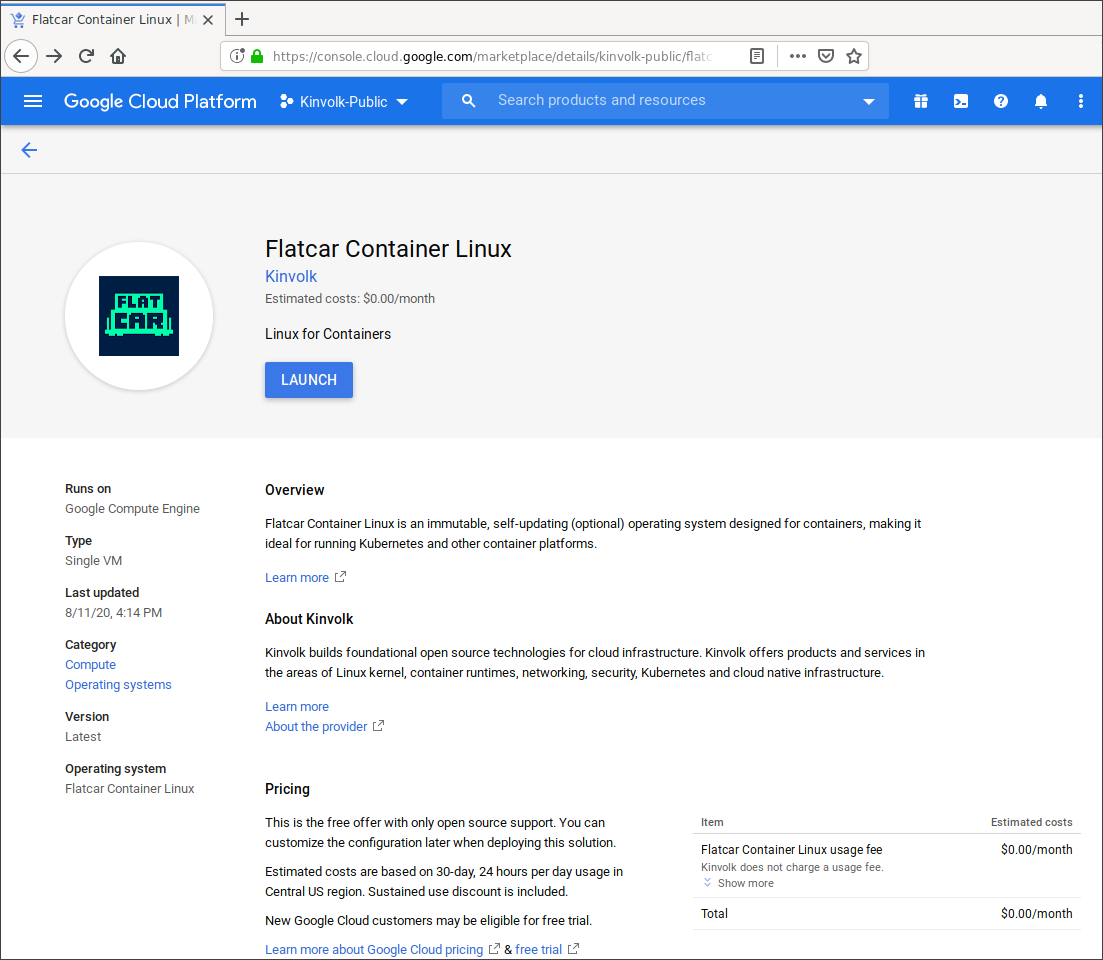Open help via the question mark icon
1103x960 pixels.
click(1001, 100)
